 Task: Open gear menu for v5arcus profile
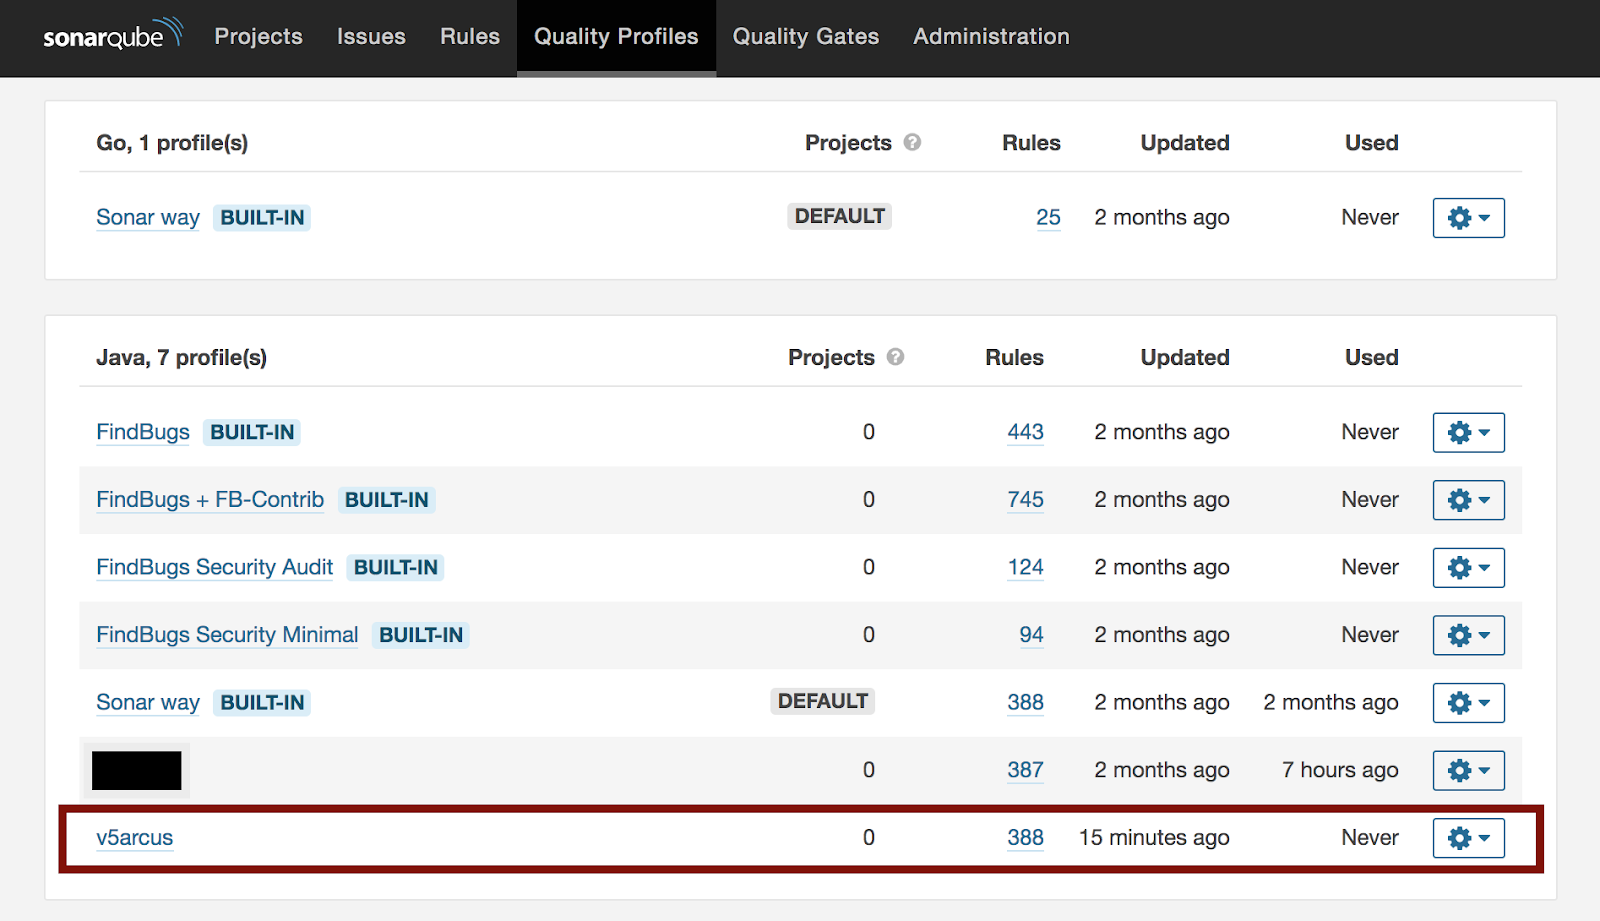(1468, 837)
